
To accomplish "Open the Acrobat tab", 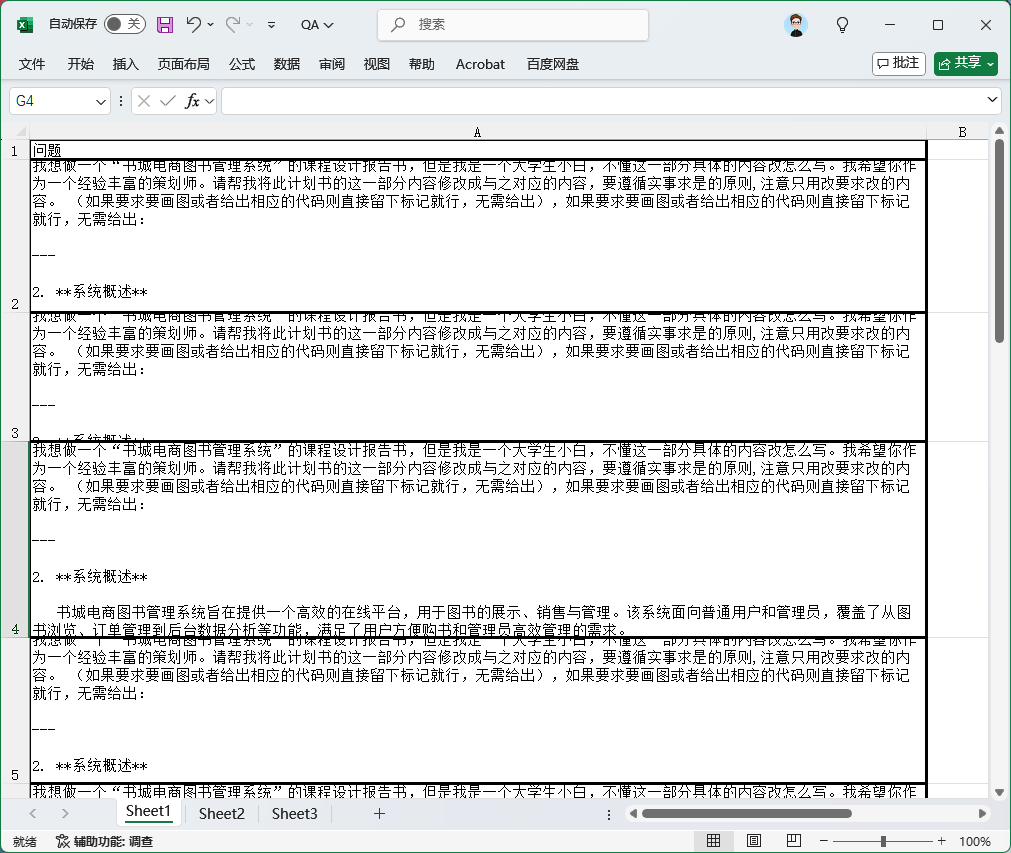I will pos(480,64).
